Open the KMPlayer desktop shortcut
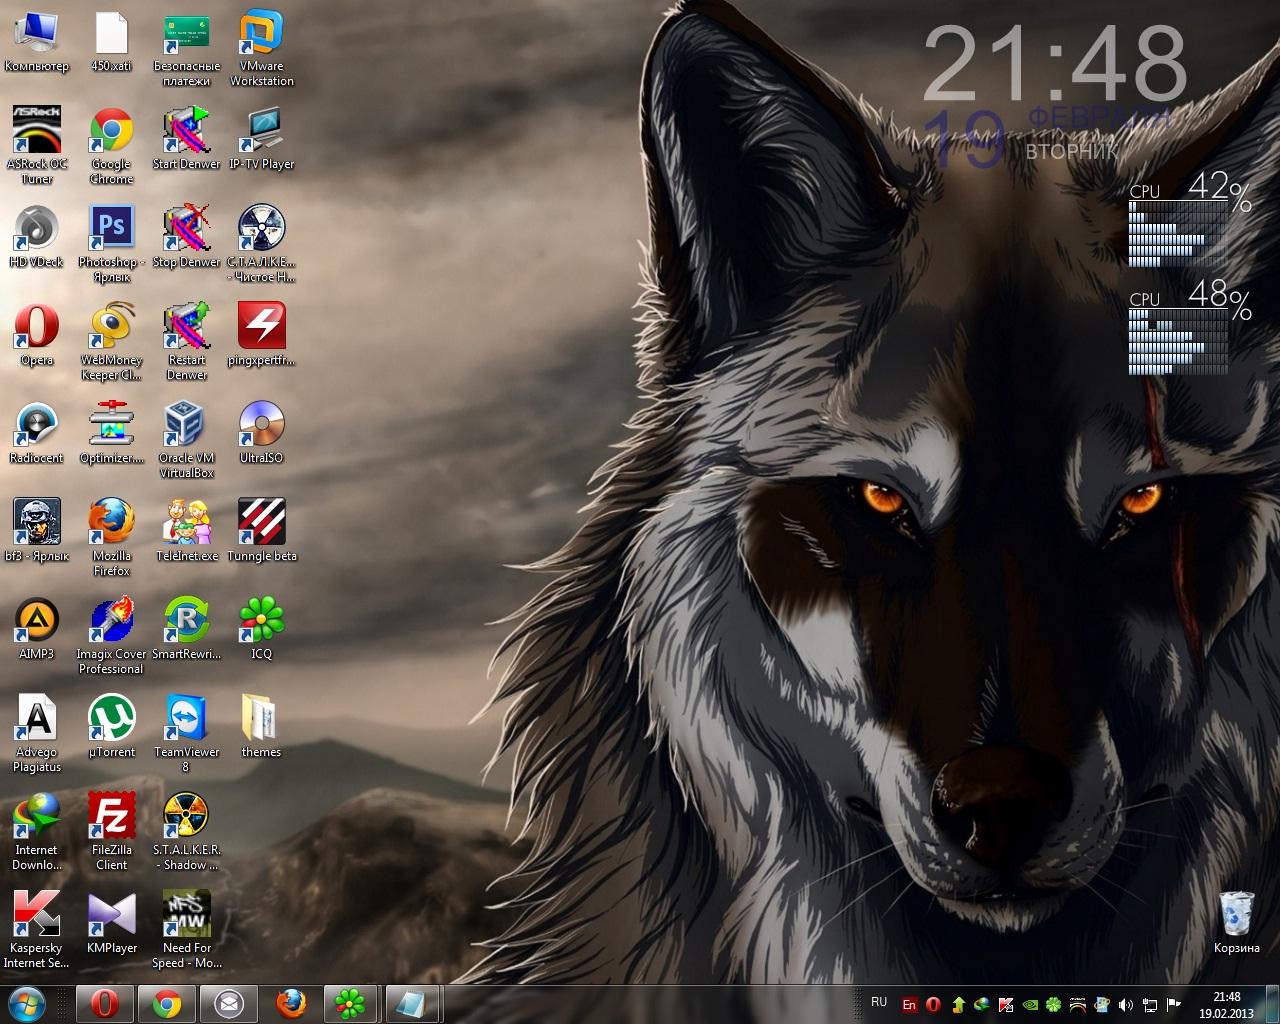 pos(111,915)
